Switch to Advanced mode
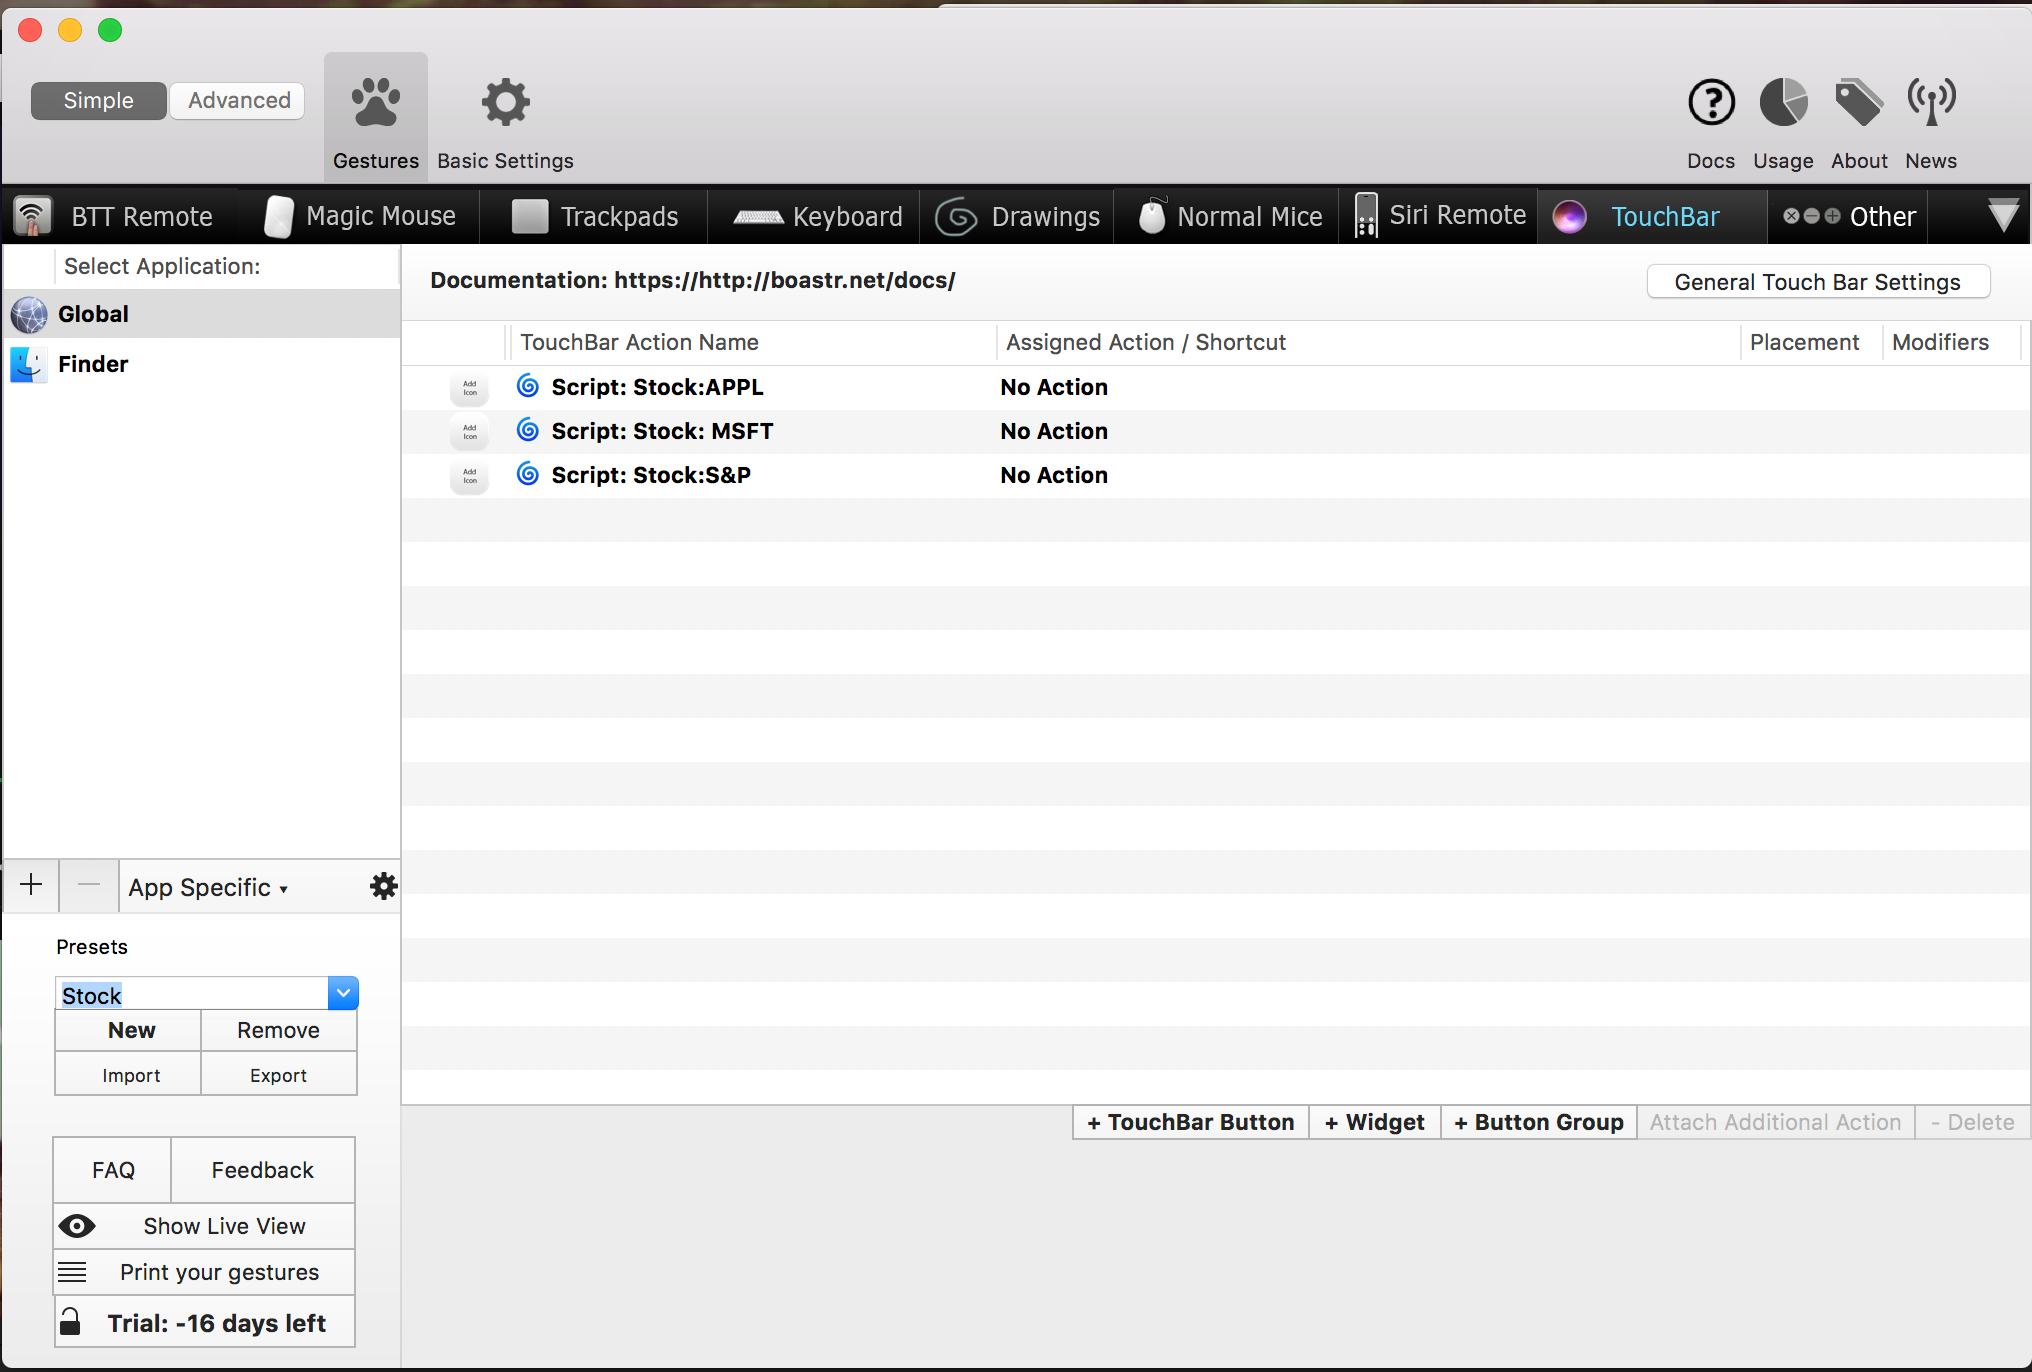 pyautogui.click(x=238, y=101)
